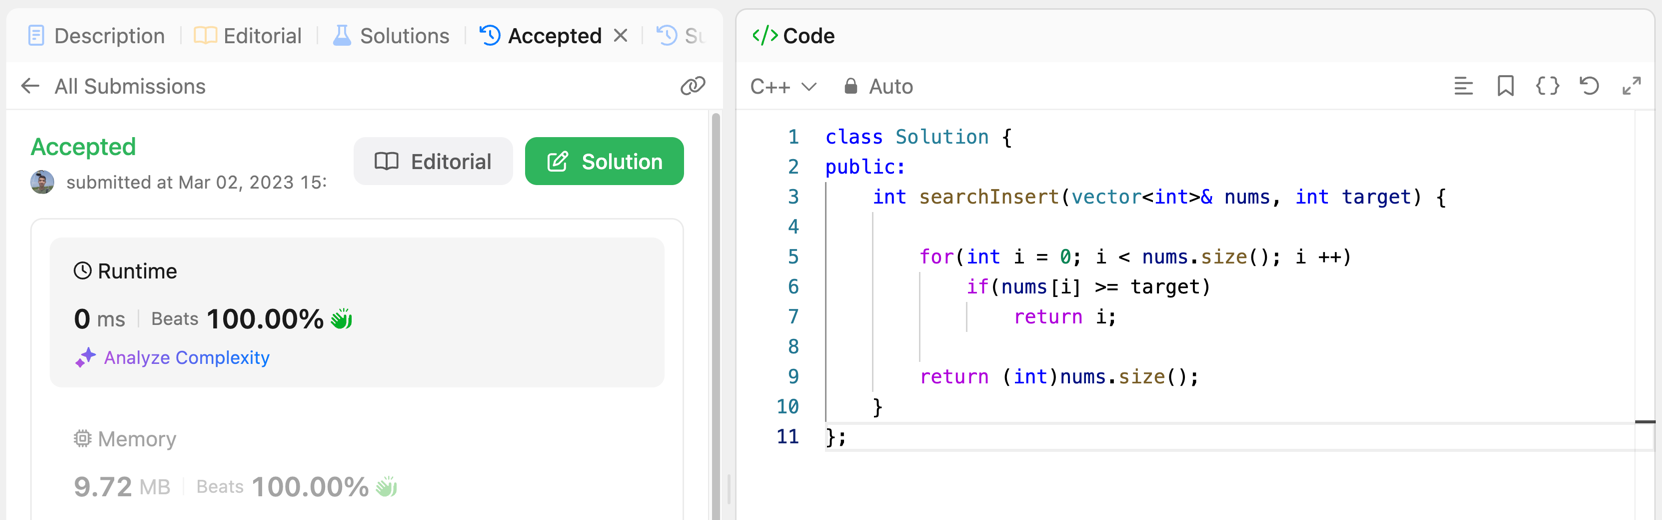Click 'return i;' on line 7
The width and height of the screenshot is (1662, 520).
pos(1065,317)
